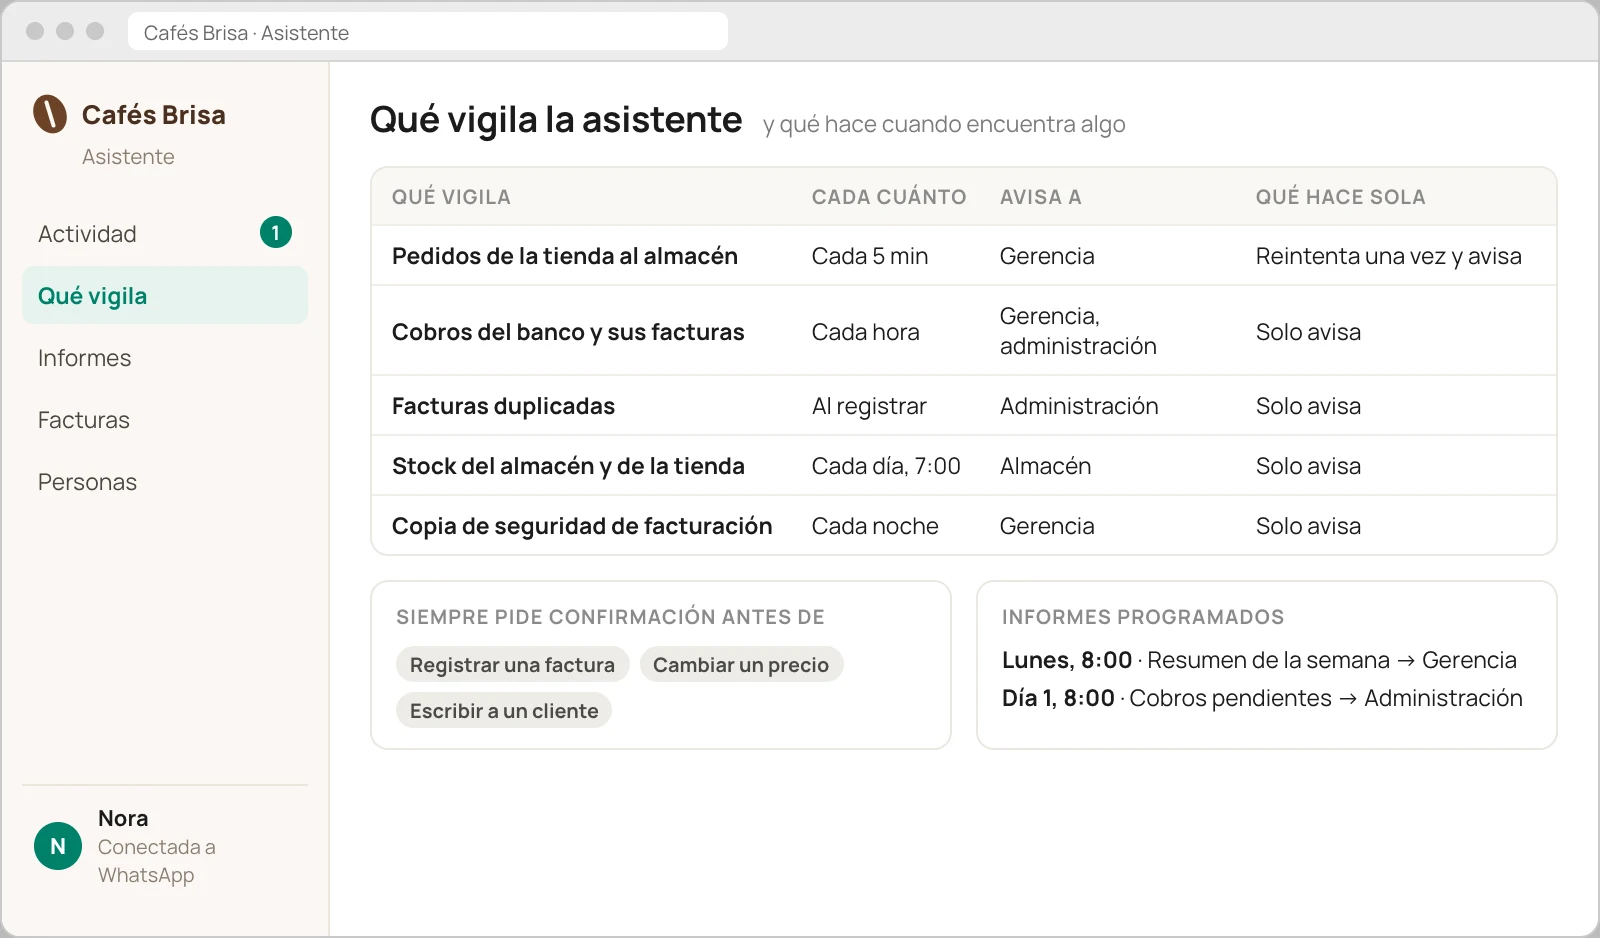
Task: Click the Administración cell in Facturas duplicadas row
Action: (1079, 406)
